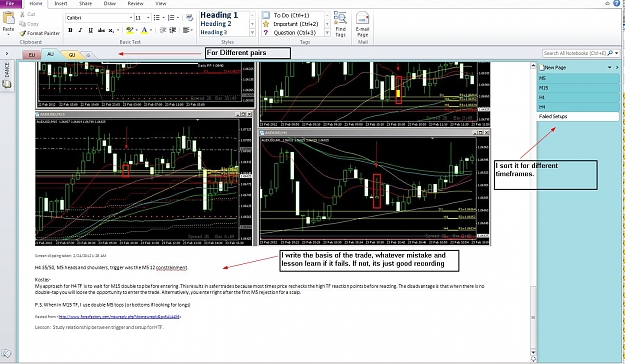Decrease indent of the paragraph
Image resolution: width=625 pixels, height=364 pixels.
click(163, 30)
